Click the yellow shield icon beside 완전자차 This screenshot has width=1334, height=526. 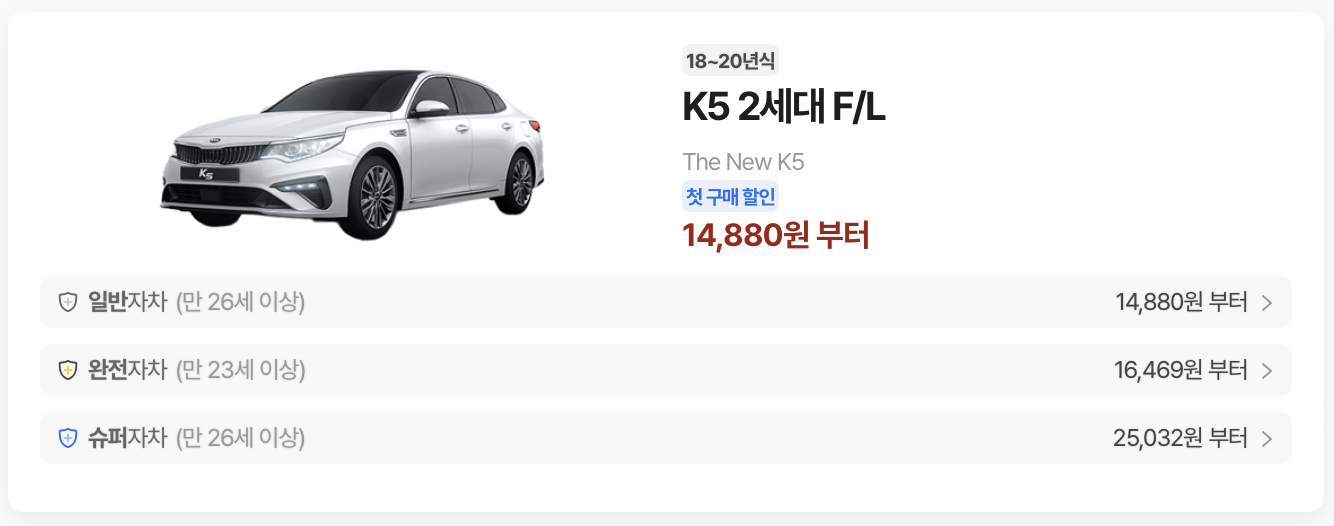(x=68, y=370)
